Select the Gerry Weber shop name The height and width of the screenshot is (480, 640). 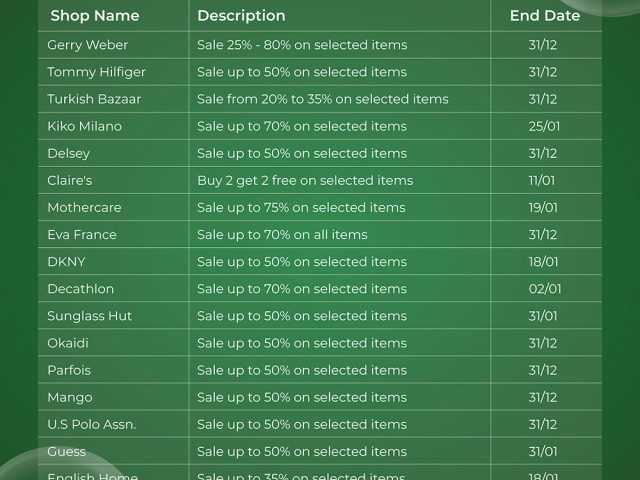88,45
